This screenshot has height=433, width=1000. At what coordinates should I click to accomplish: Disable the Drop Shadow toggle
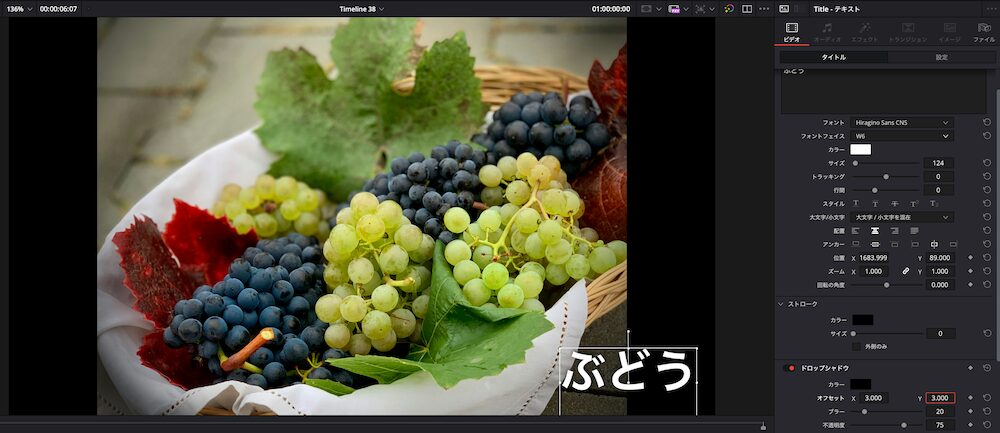790,368
